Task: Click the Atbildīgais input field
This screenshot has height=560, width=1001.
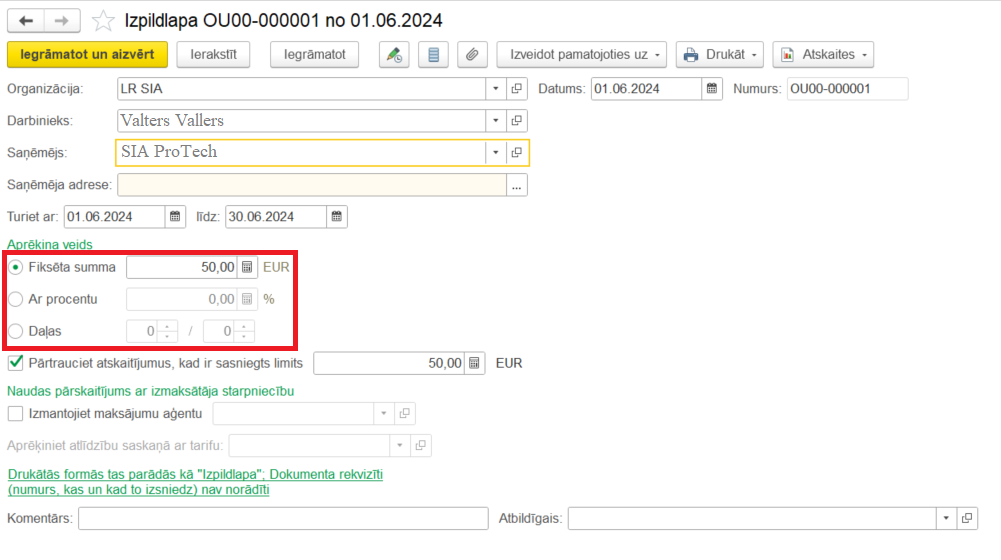Action: coord(752,518)
